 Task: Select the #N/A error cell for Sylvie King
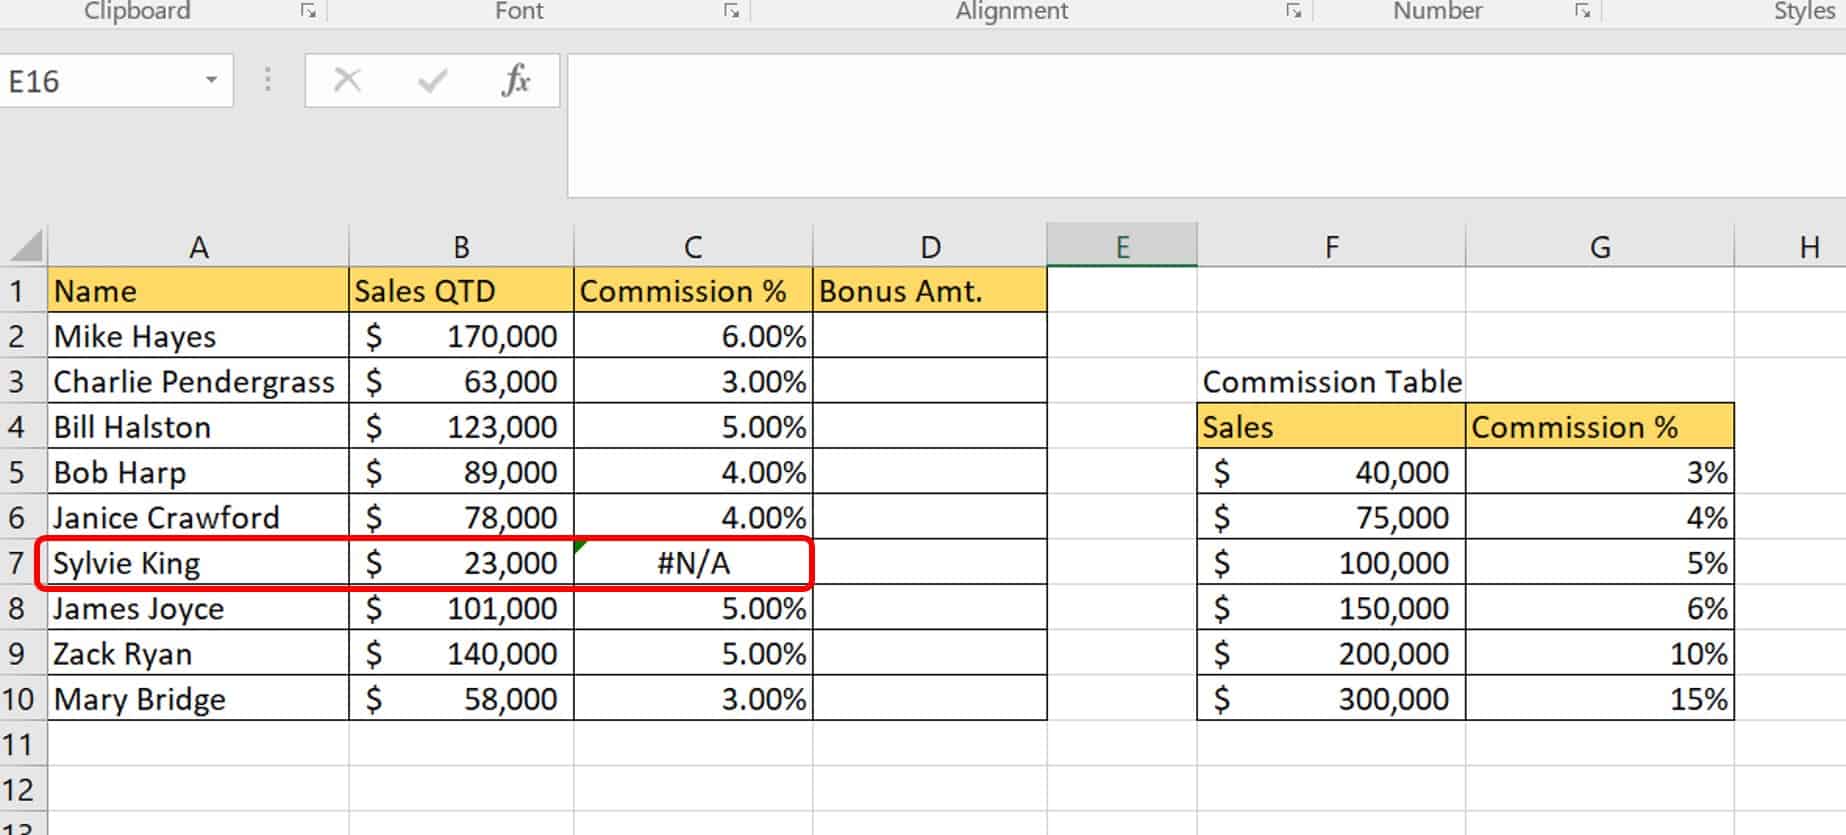pyautogui.click(x=693, y=563)
